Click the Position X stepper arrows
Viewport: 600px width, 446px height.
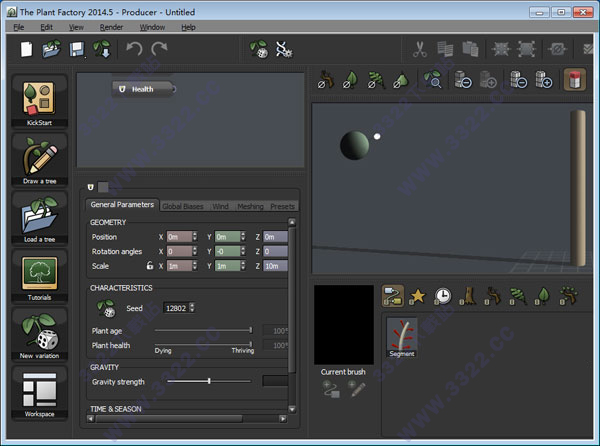[195, 237]
